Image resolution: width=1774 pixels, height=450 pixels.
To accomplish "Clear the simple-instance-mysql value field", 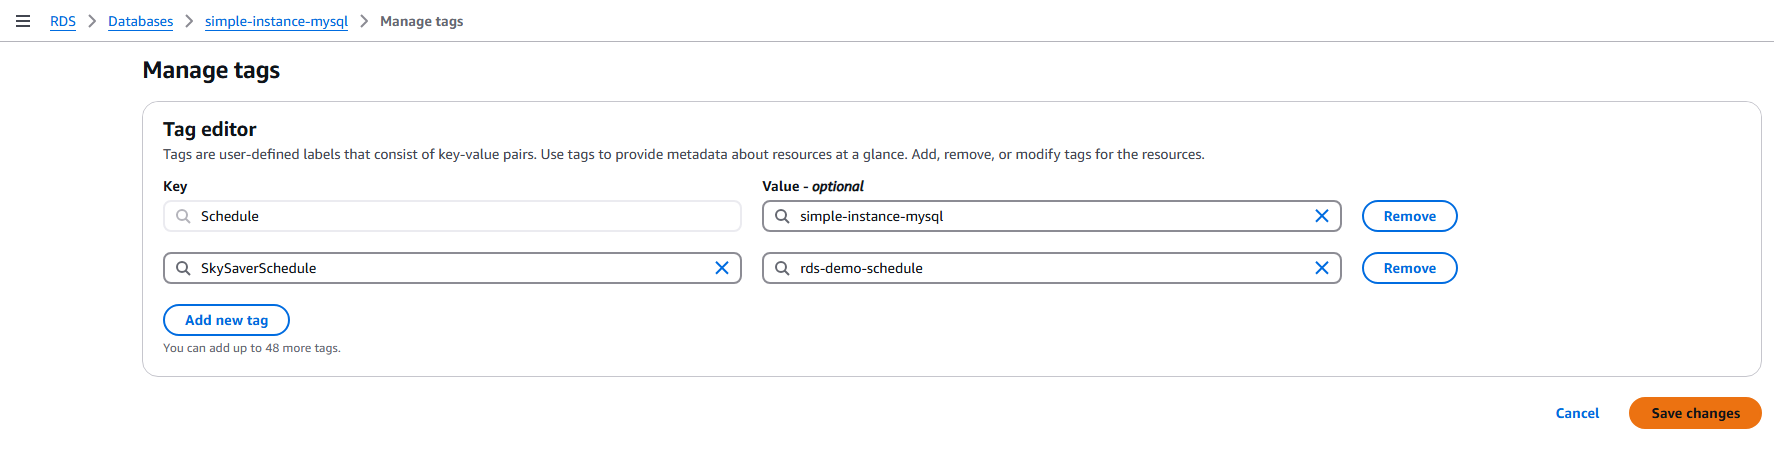I will pyautogui.click(x=1321, y=216).
